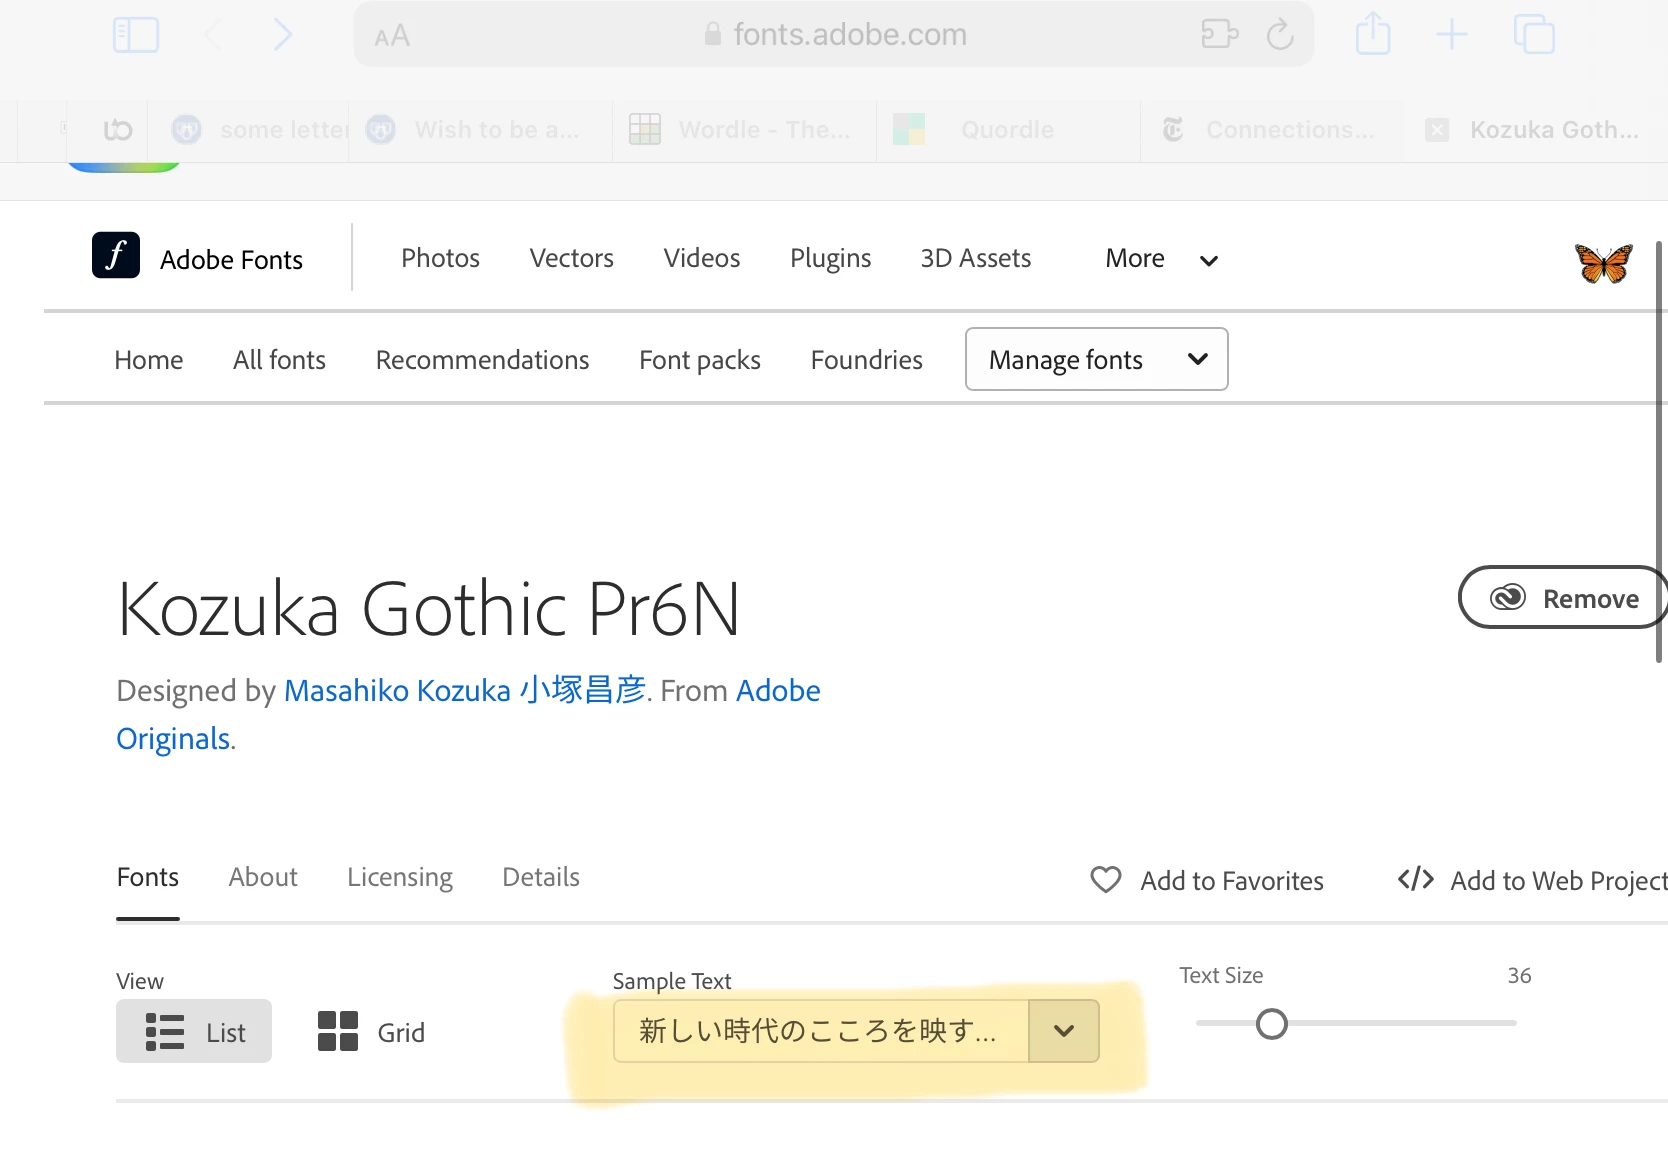Tap the extensions icon in the address bar
Viewport: 1668px width, 1149px height.
pyautogui.click(x=1219, y=34)
